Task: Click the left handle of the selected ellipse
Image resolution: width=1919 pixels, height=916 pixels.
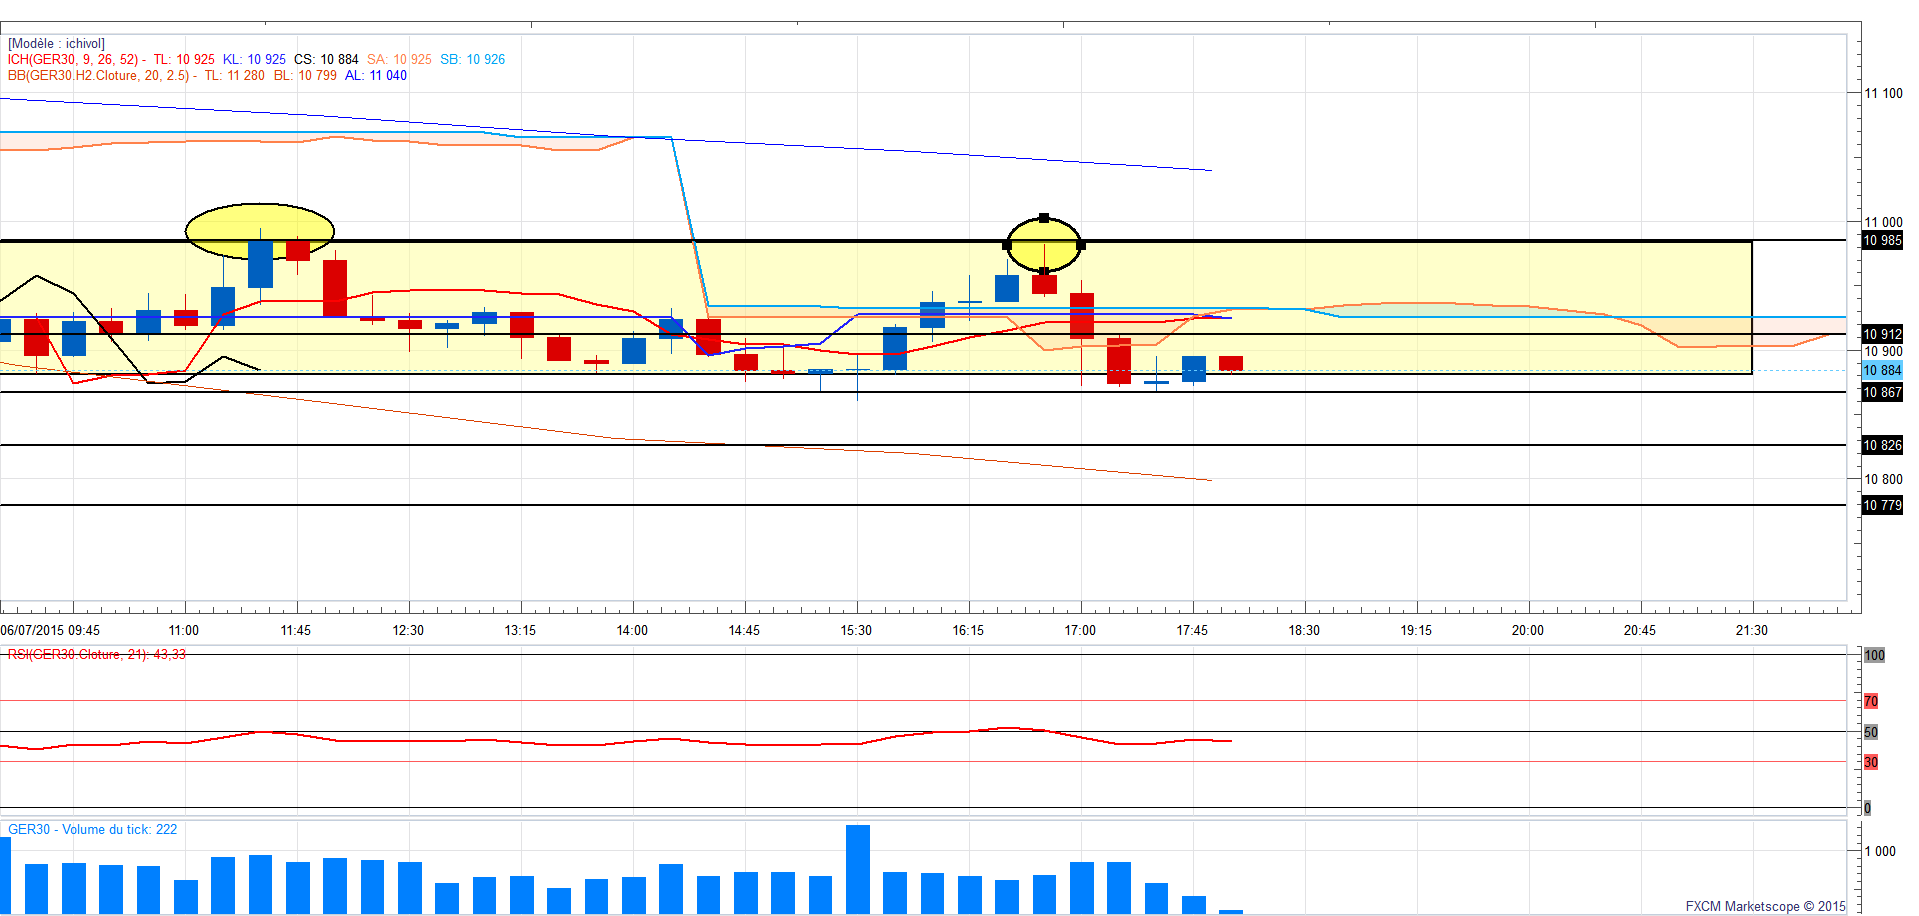Action: click(1007, 245)
